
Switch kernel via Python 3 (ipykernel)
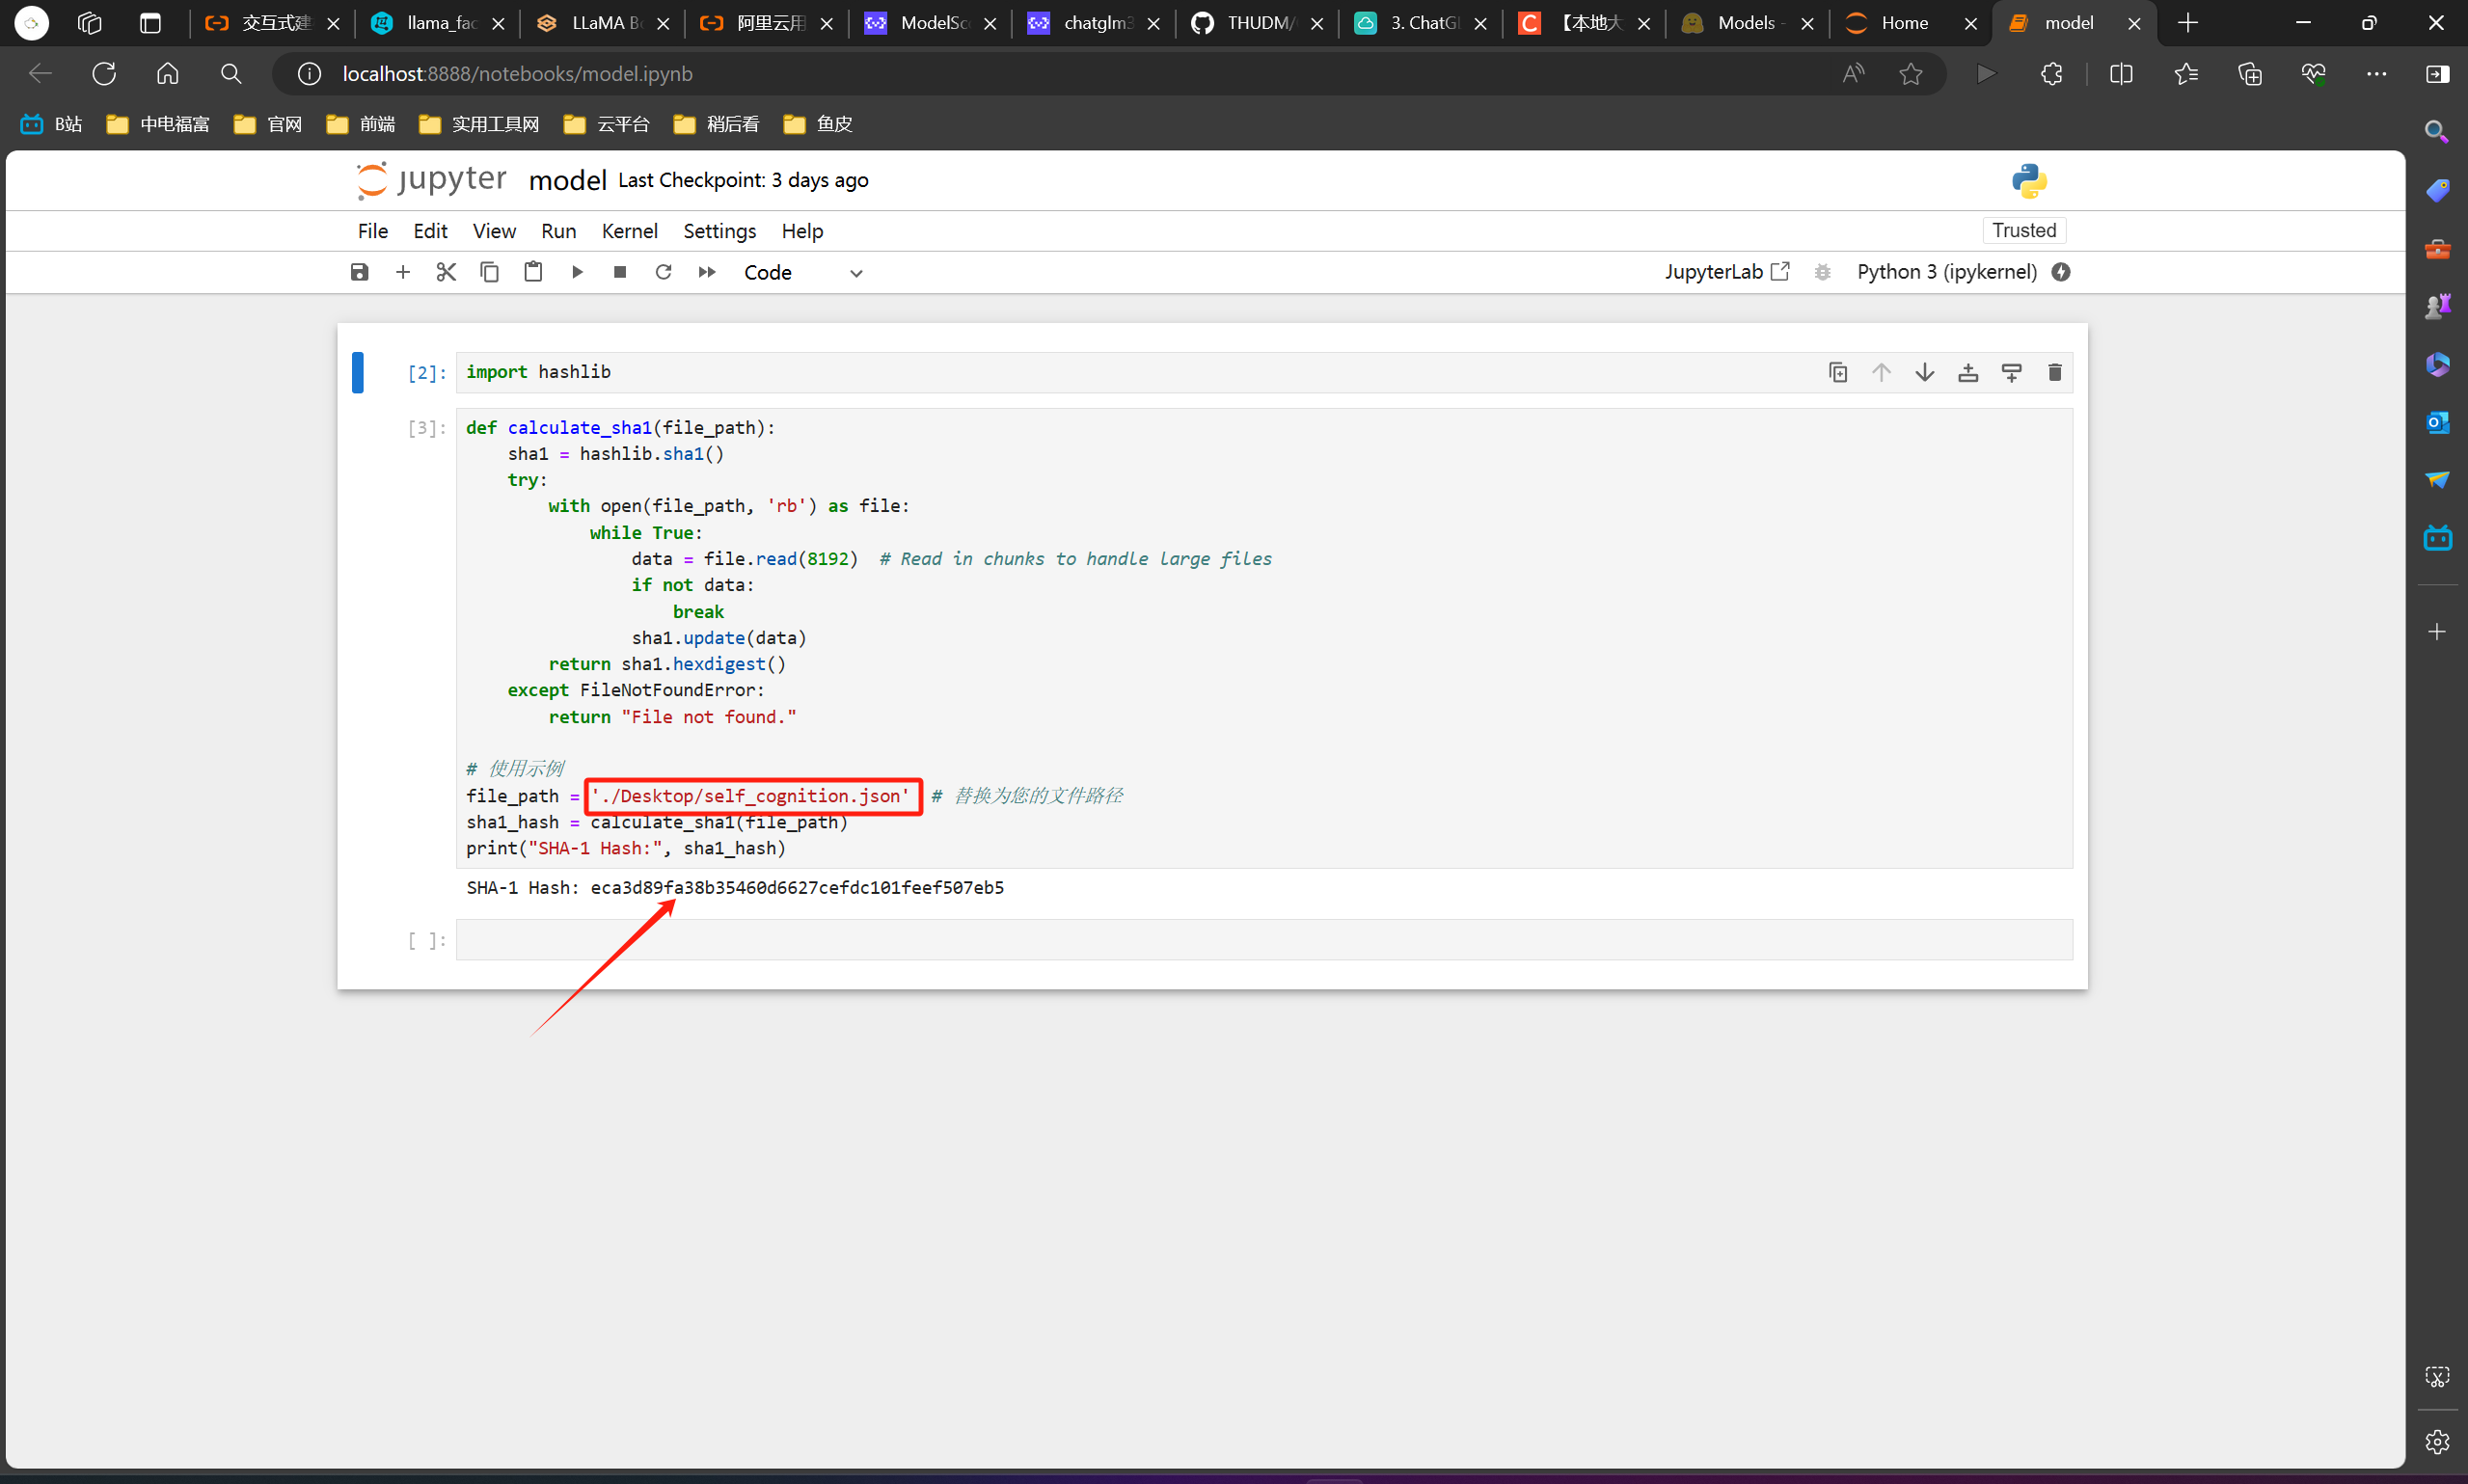click(x=1947, y=272)
